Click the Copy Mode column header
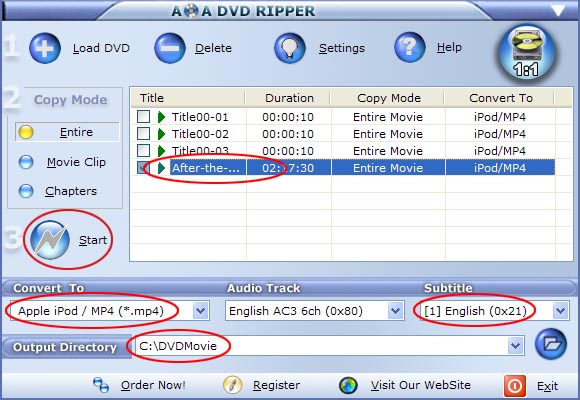 pyautogui.click(x=388, y=98)
